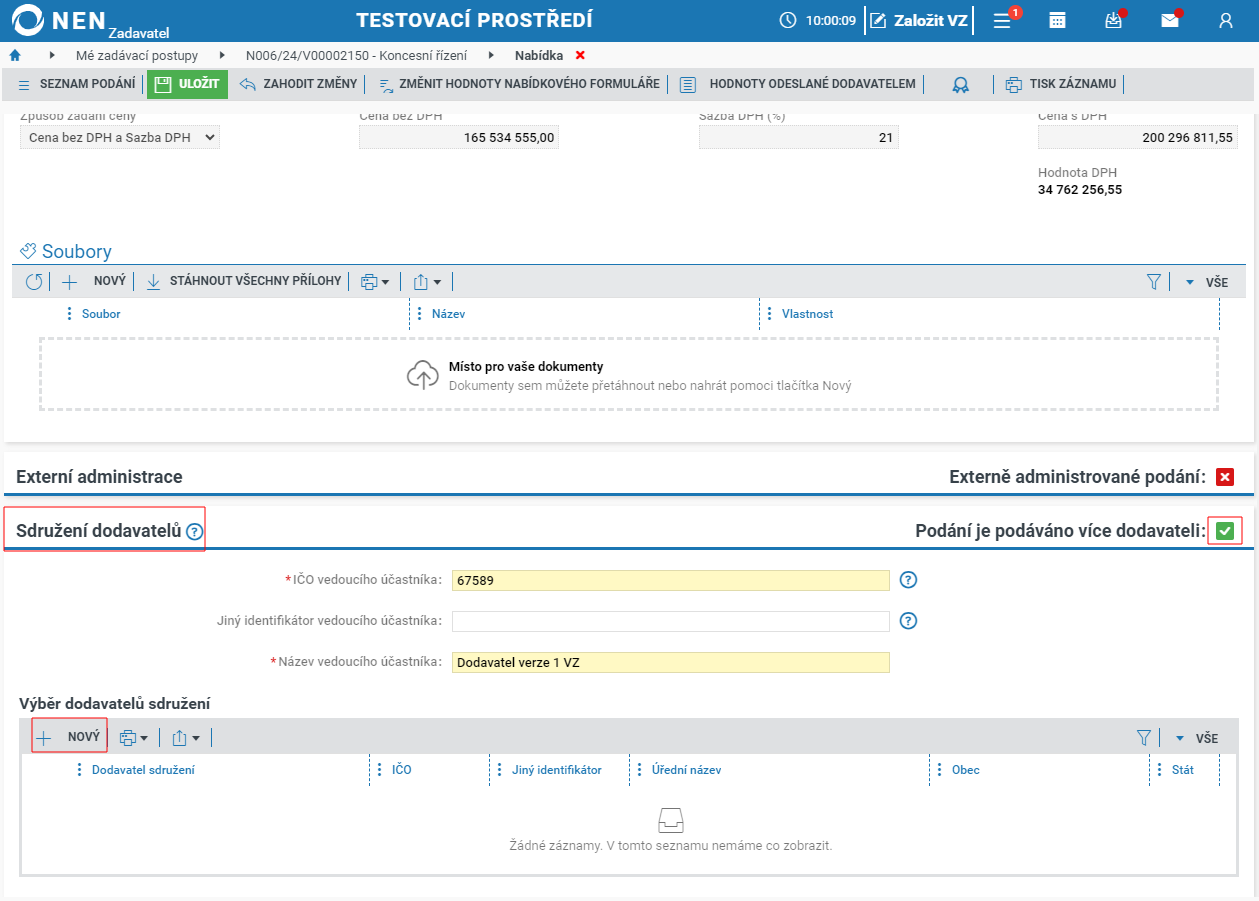1259x901 pixels.
Task: Click STÁHNOUT VŠECHNY PŘÍLOHY
Action: (244, 282)
